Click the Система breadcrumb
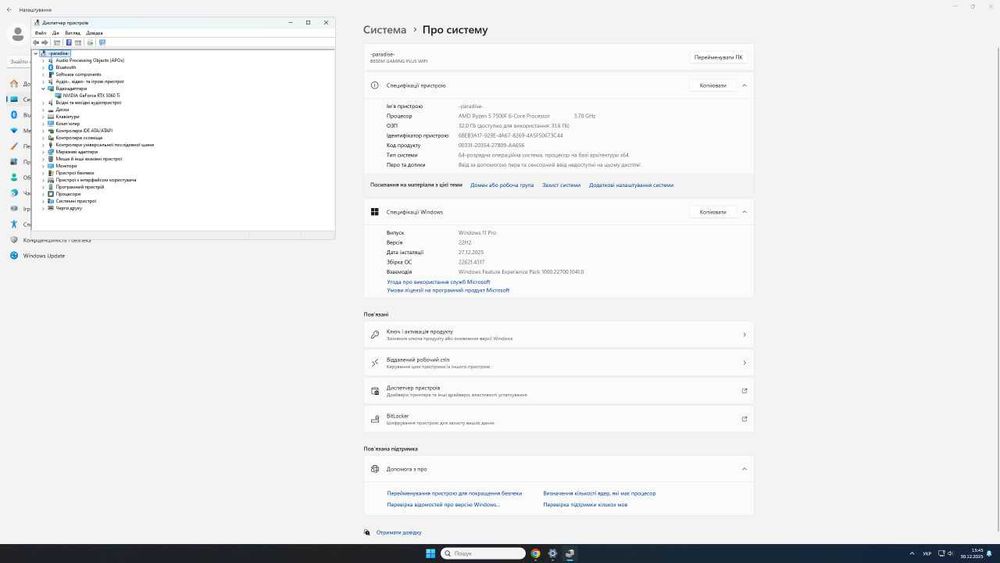1000x563 pixels. [385, 29]
